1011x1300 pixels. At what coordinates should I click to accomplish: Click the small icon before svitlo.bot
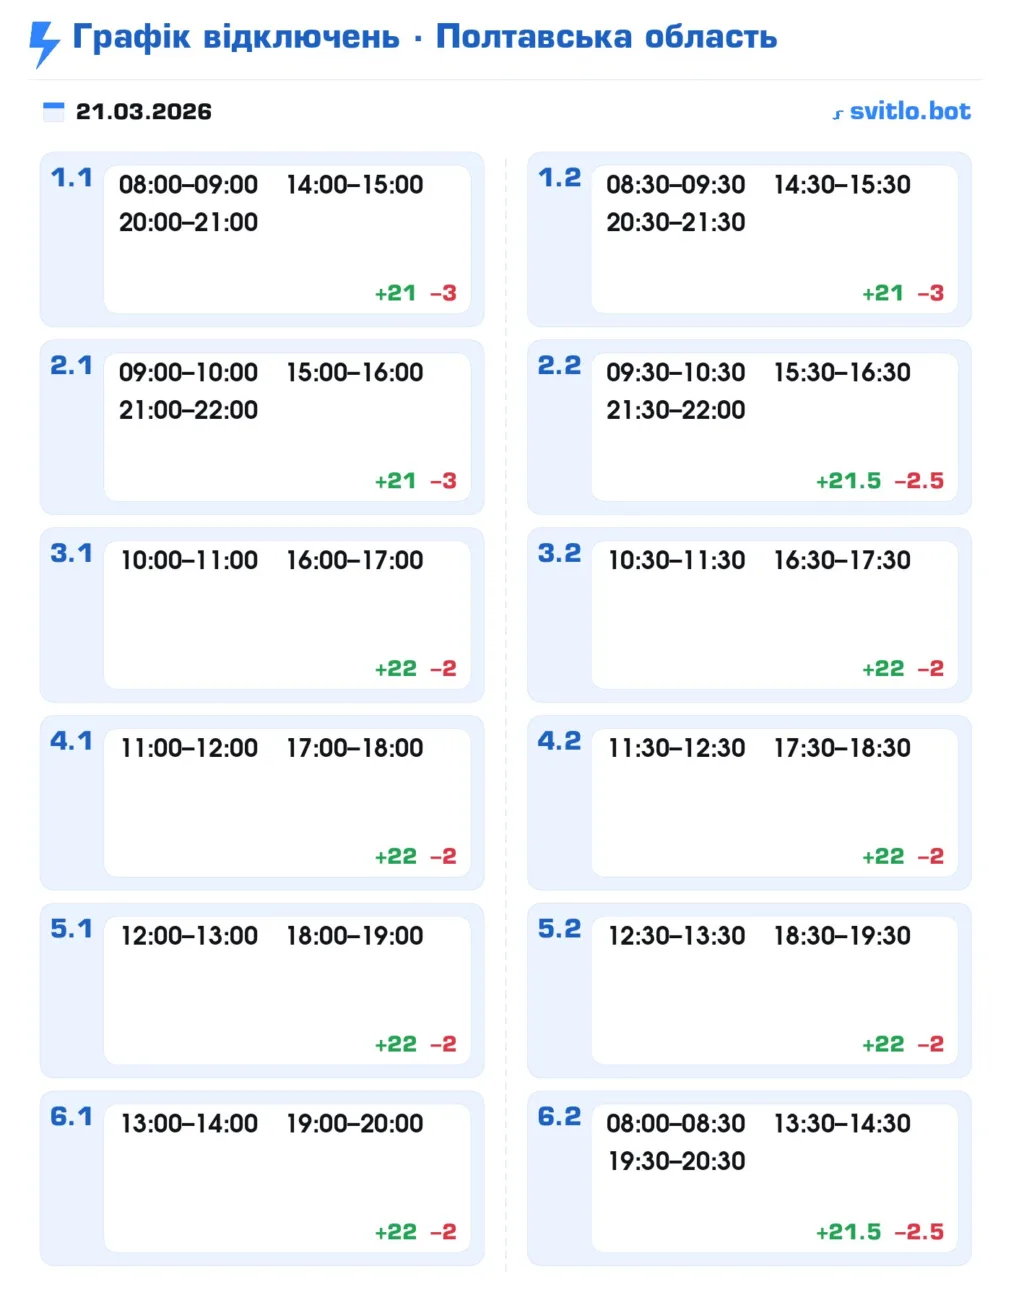tap(838, 114)
